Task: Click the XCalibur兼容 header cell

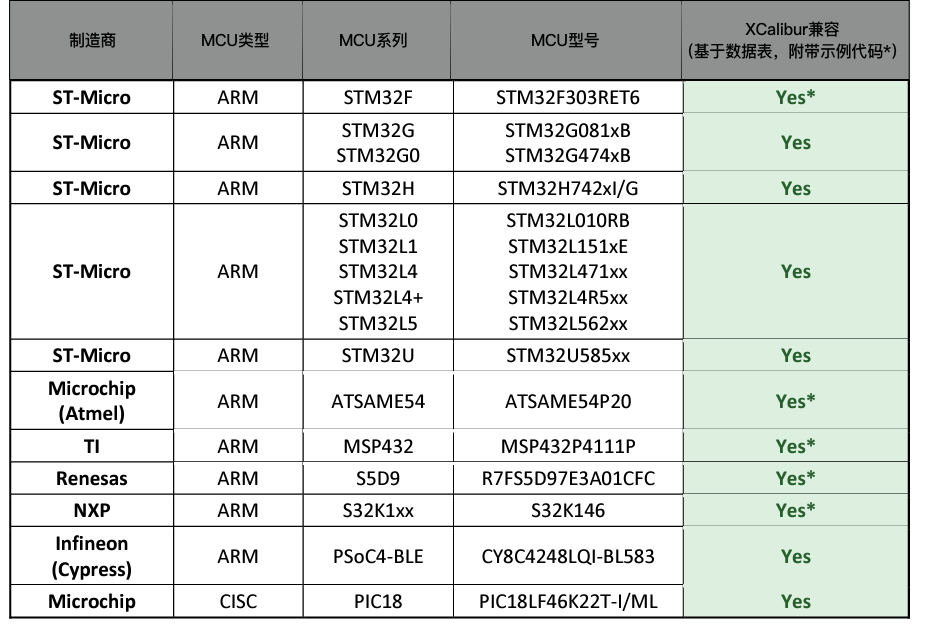Action: [795, 40]
